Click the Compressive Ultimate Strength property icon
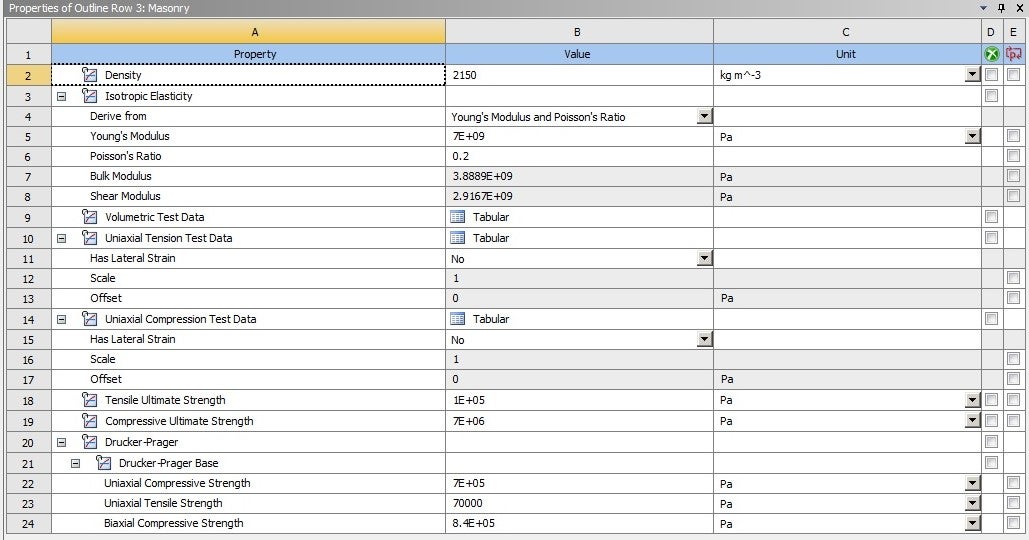 pos(89,421)
